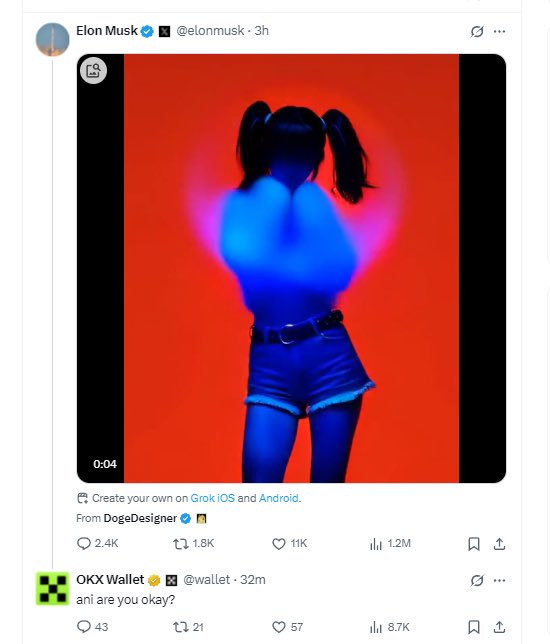The width and height of the screenshot is (550, 644).
Task: Bookmark the OKX Wallet reply
Action: (474, 627)
